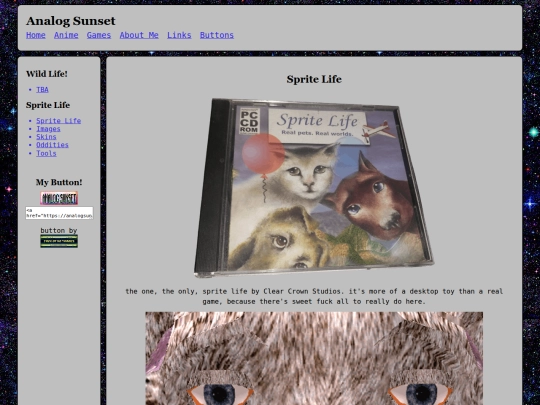Open the Skins sidebar link
The width and height of the screenshot is (540, 405).
point(46,137)
